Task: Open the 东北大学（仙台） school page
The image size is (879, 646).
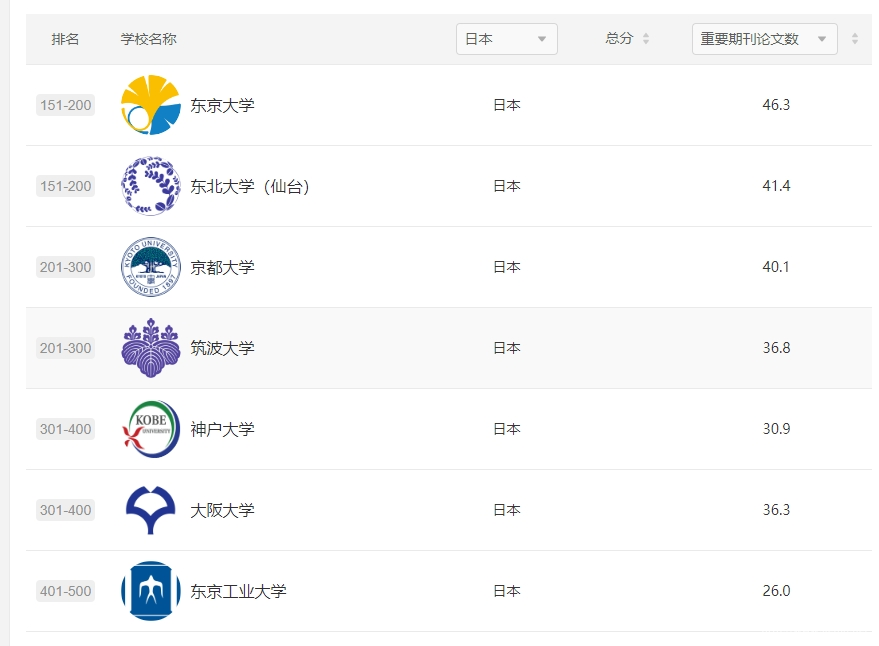Action: point(250,186)
